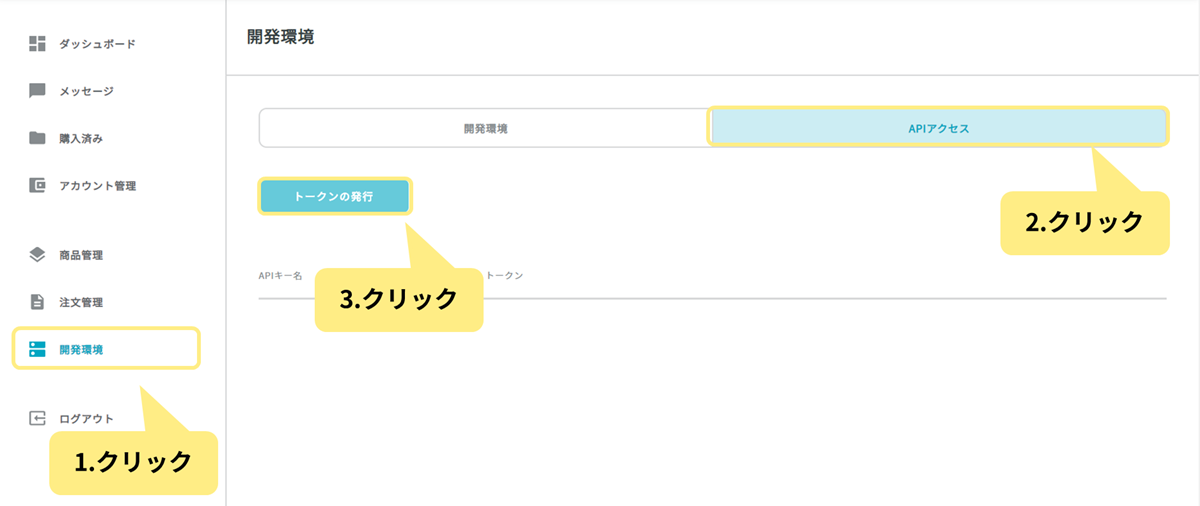Click the アカウント管理 wallet icon
Image resolution: width=1200 pixels, height=506 pixels.
[38, 185]
